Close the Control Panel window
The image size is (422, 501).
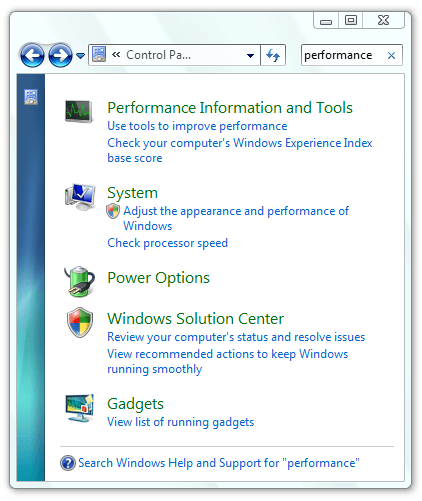(x=383, y=21)
